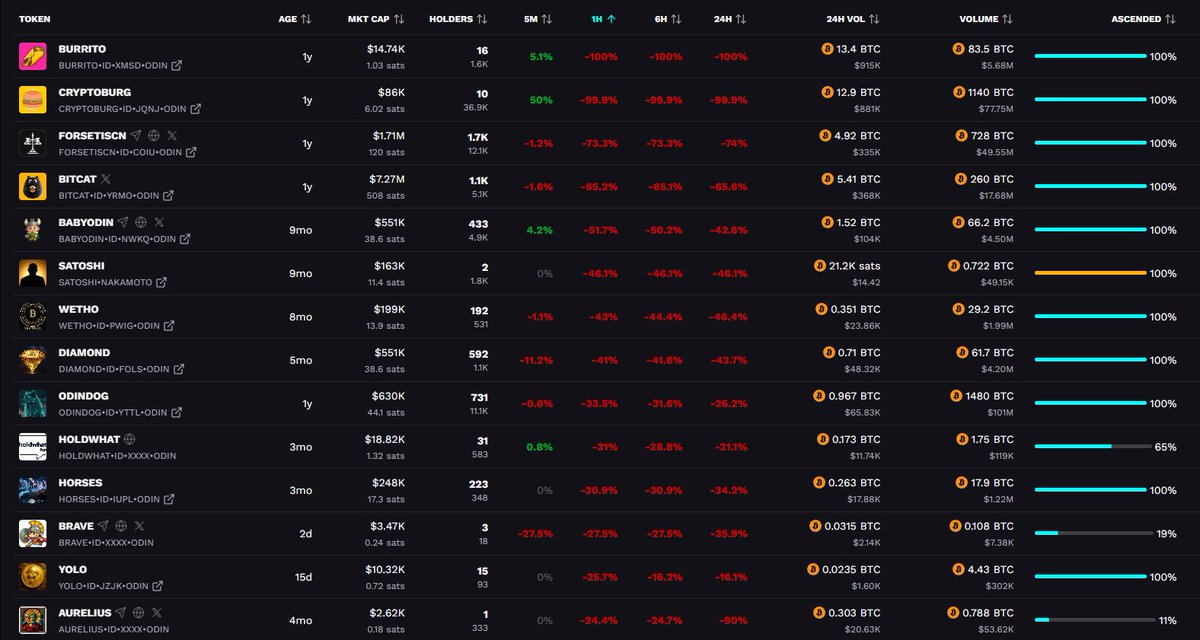Click external link icon for BABYODIN•ID•NWKQ•ODIN
The image size is (1200, 640).
[185, 240]
